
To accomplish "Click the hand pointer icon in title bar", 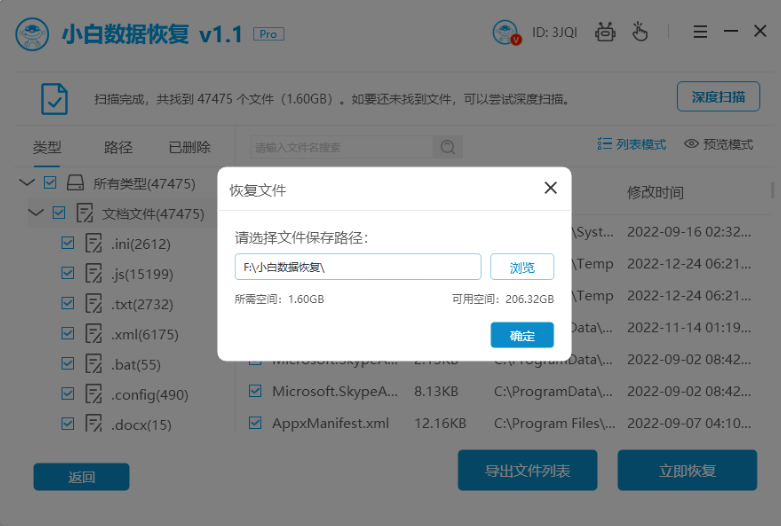I will tap(639, 33).
